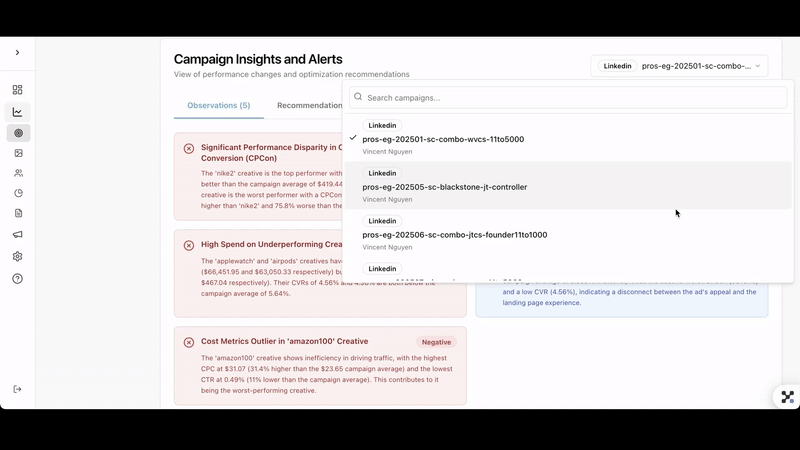Open the dashboard grid icon in sidebar

click(17, 90)
